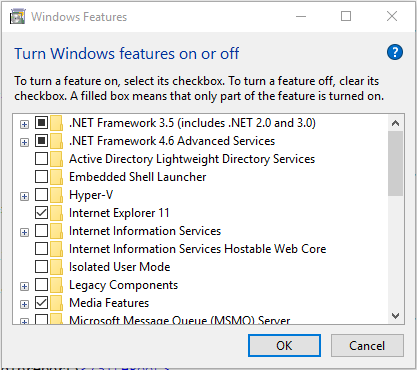This screenshot has width=417, height=370.
Task: Select the "Isolated User Mode" label
Action: coord(120,267)
